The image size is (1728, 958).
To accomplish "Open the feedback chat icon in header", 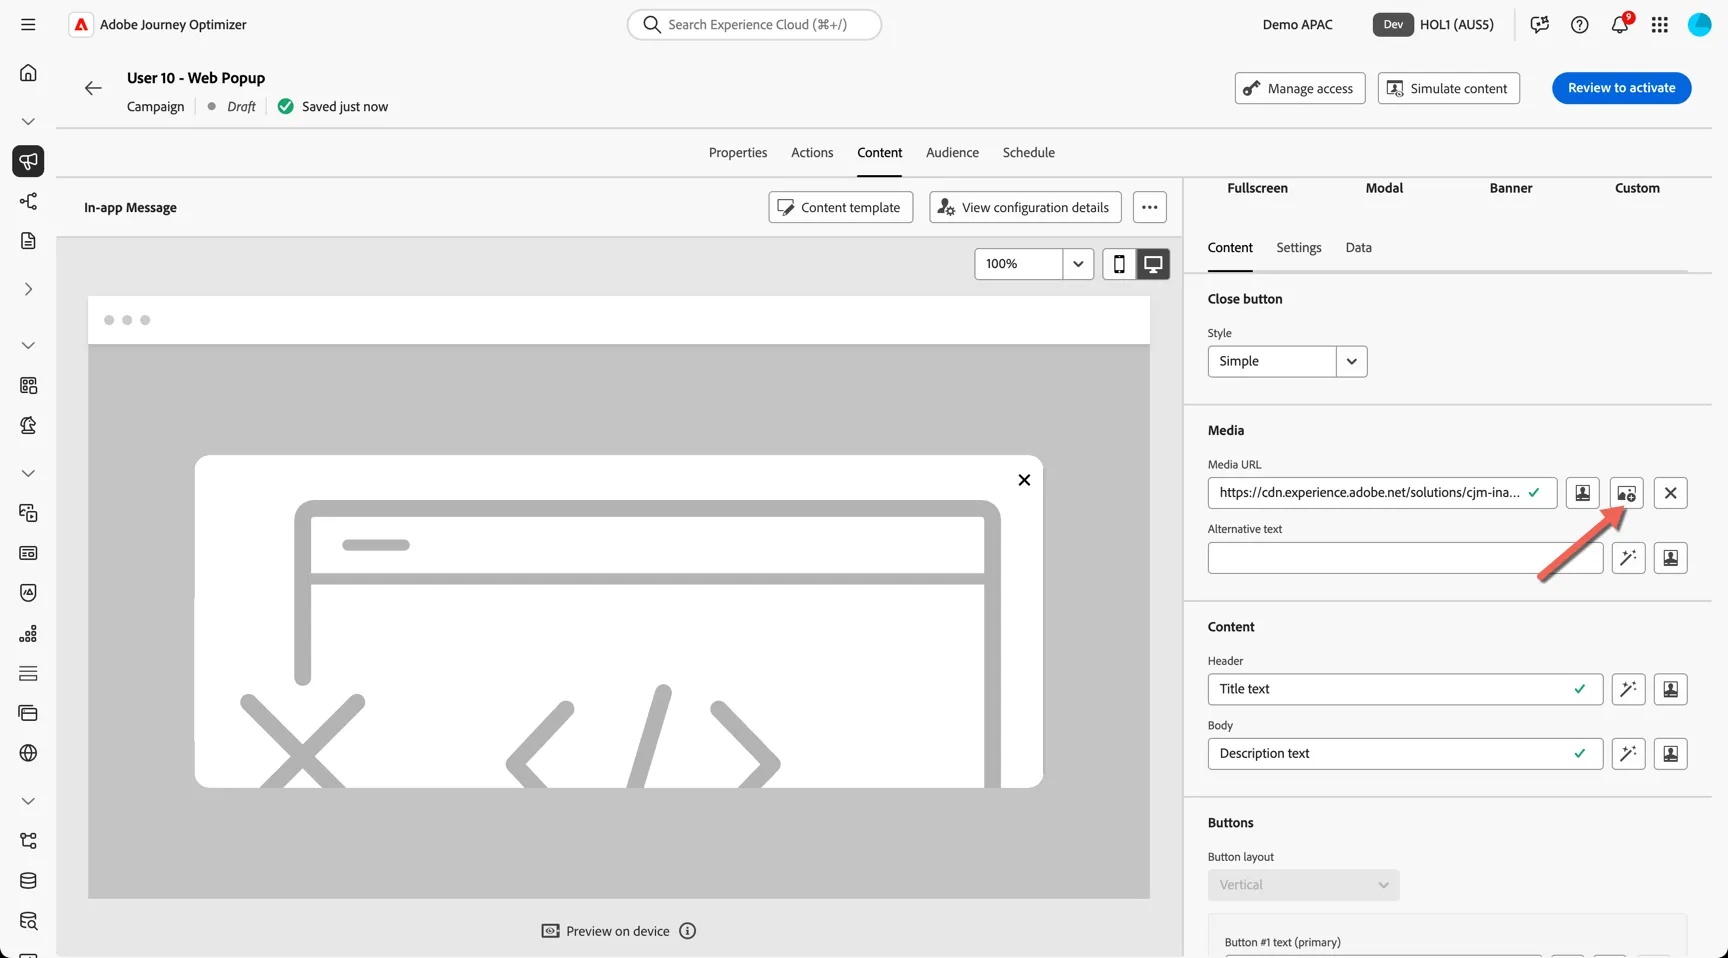I will pos(1539,25).
